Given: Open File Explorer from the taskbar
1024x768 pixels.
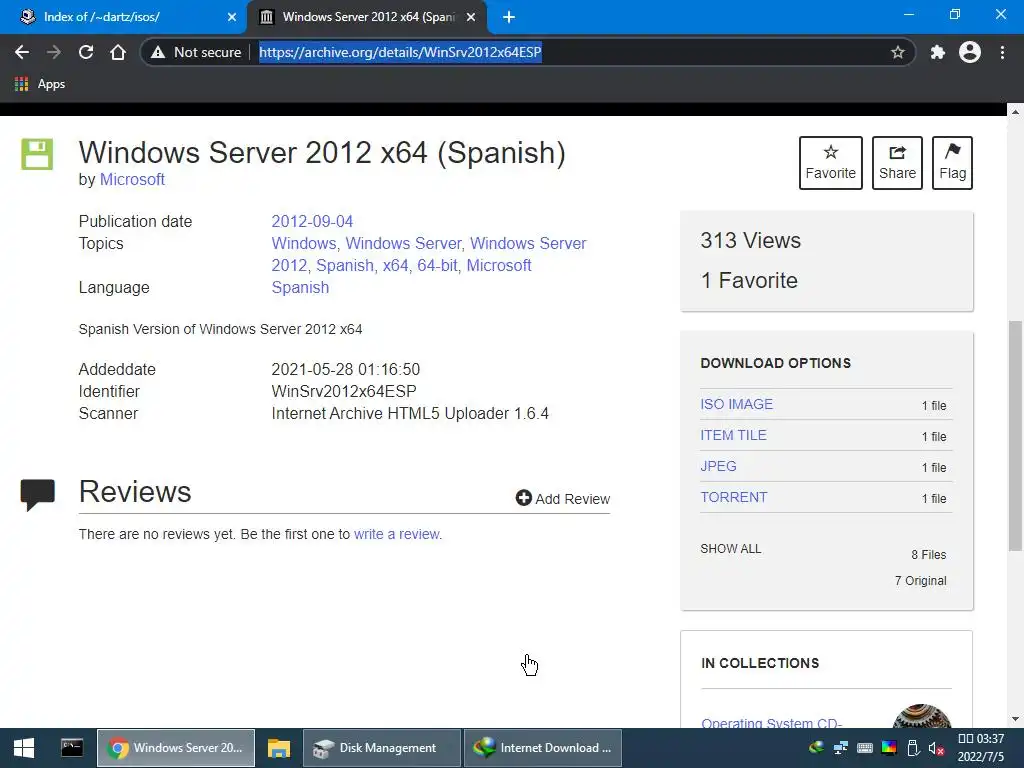Looking at the screenshot, I should (x=279, y=748).
